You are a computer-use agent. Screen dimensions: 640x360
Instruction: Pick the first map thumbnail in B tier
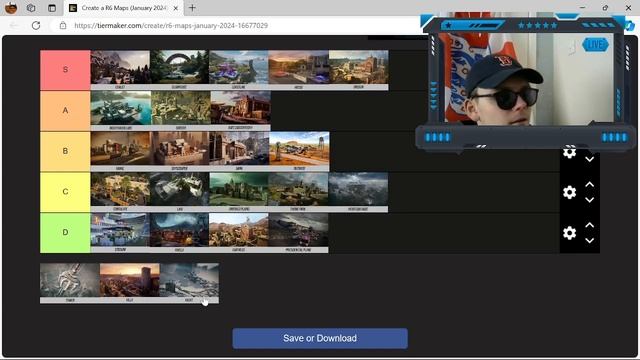pos(120,151)
